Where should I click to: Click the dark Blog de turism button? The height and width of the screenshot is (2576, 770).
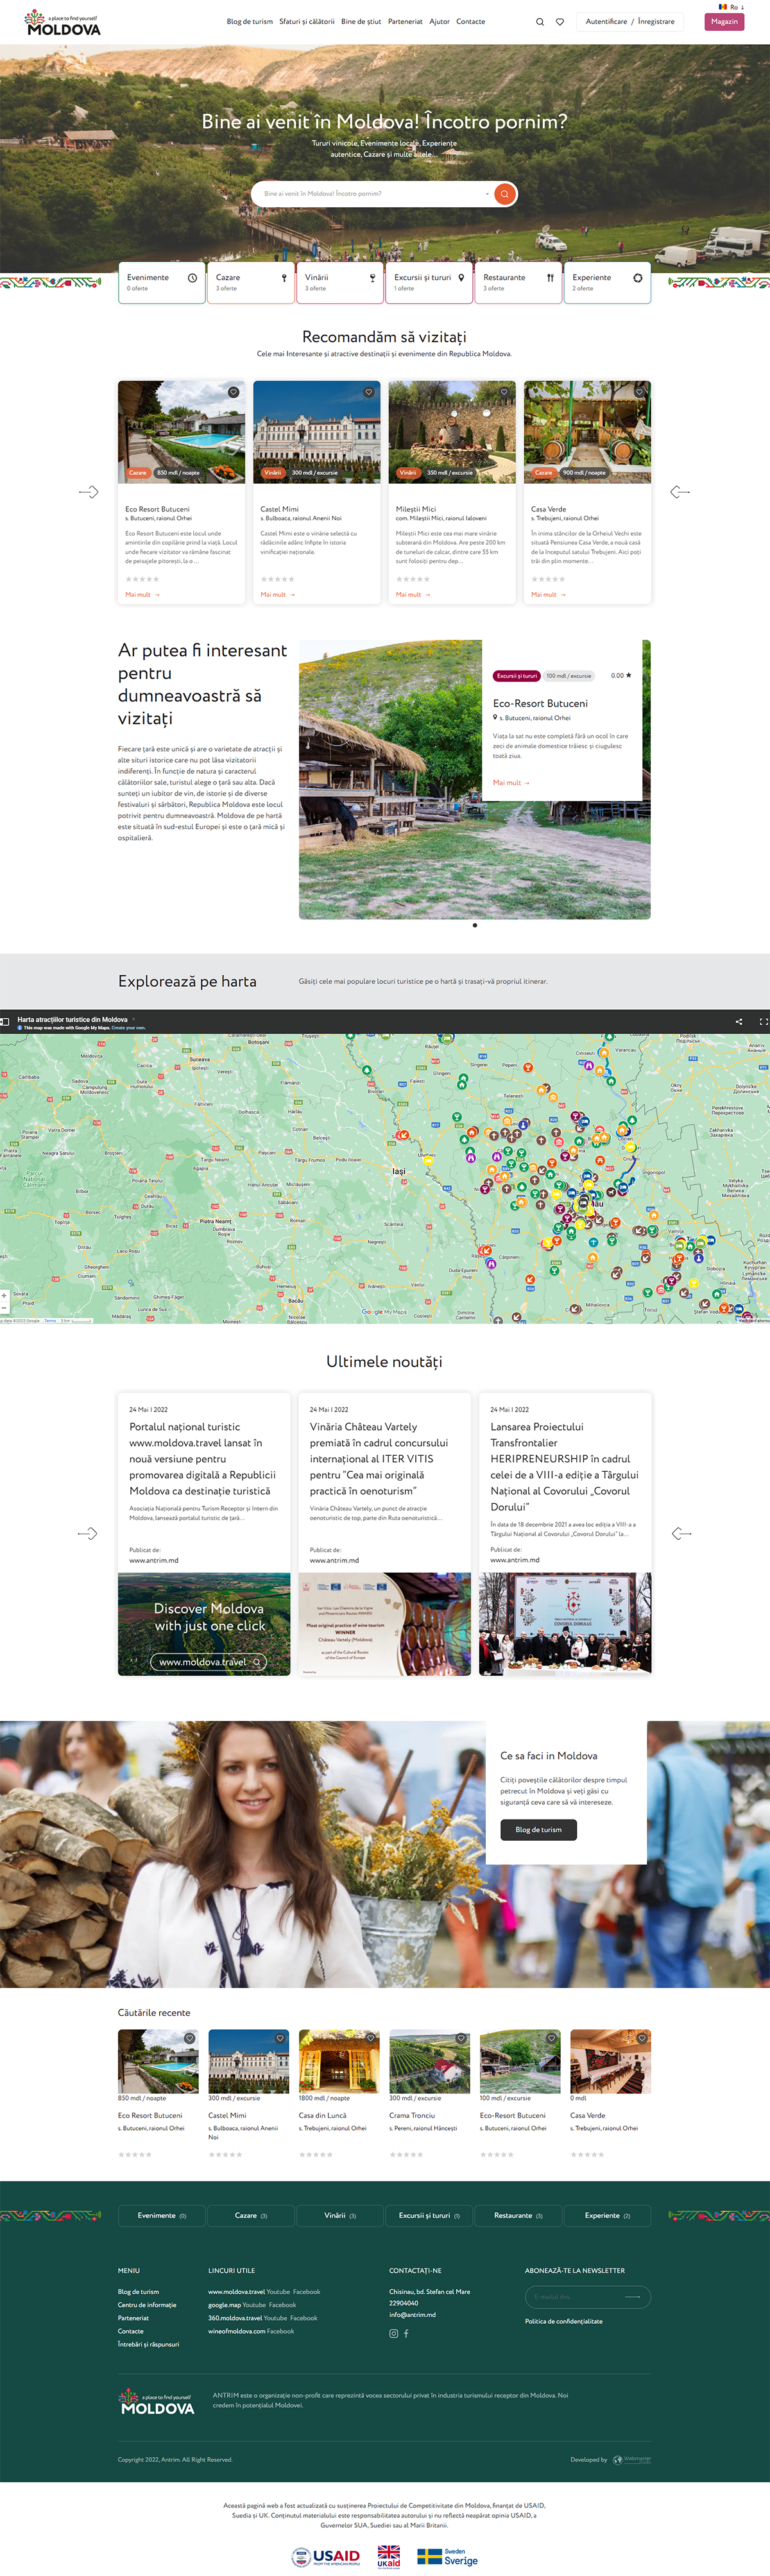538,1829
